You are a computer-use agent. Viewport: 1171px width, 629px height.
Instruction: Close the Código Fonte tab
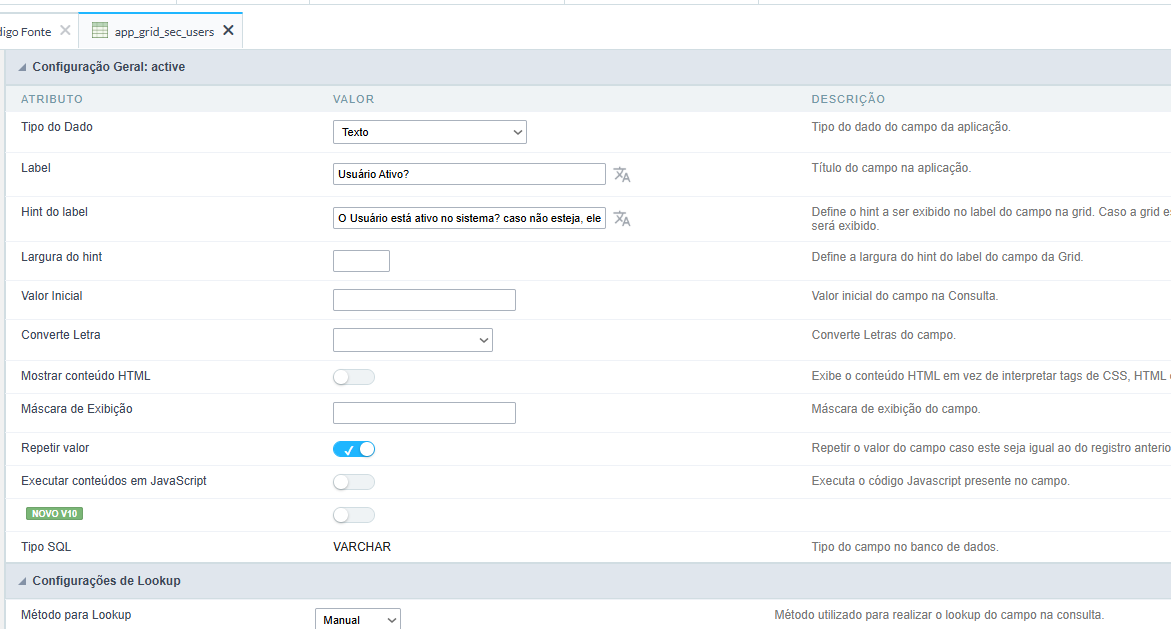click(x=65, y=31)
